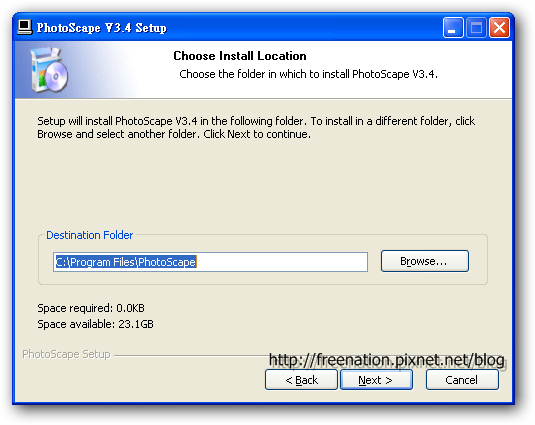Screen dimensions: 535x425
Task: Click the 'Space required: 0.0KB' text
Action: (x=91, y=308)
